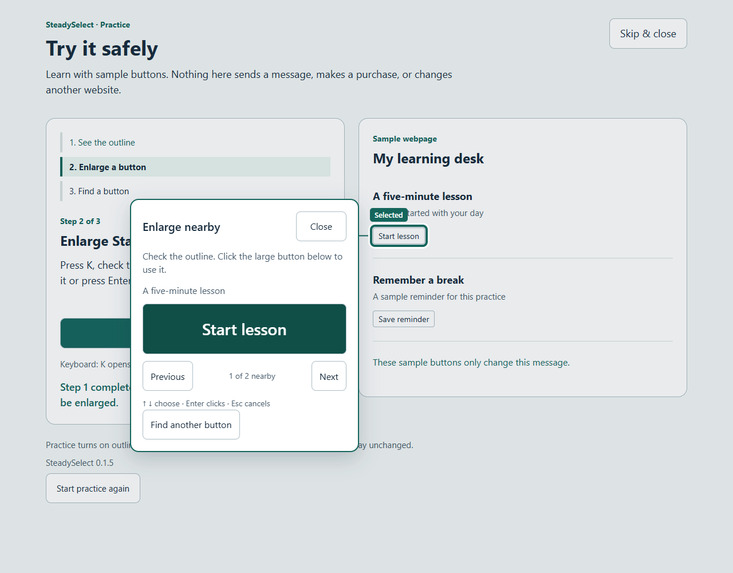Click the sample buttons status message
Image resolution: width=733 pixels, height=573 pixels.
click(x=471, y=363)
